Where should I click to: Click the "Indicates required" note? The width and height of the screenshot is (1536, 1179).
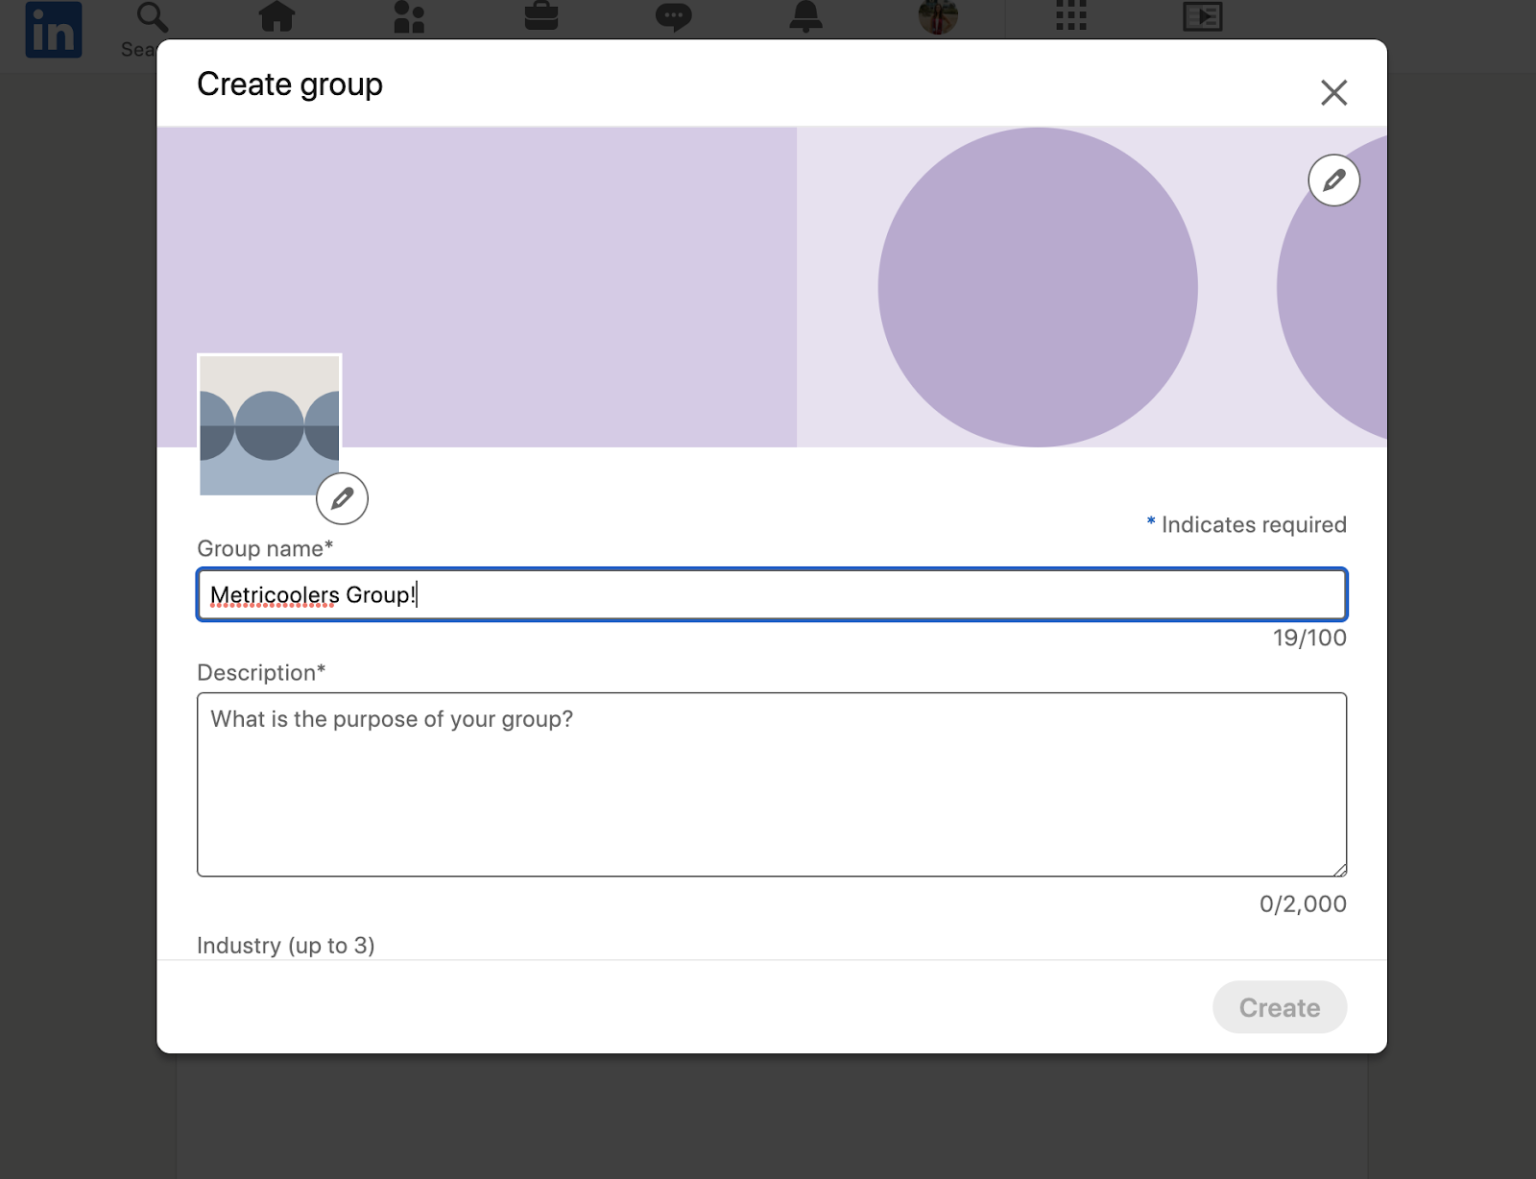pos(1247,524)
